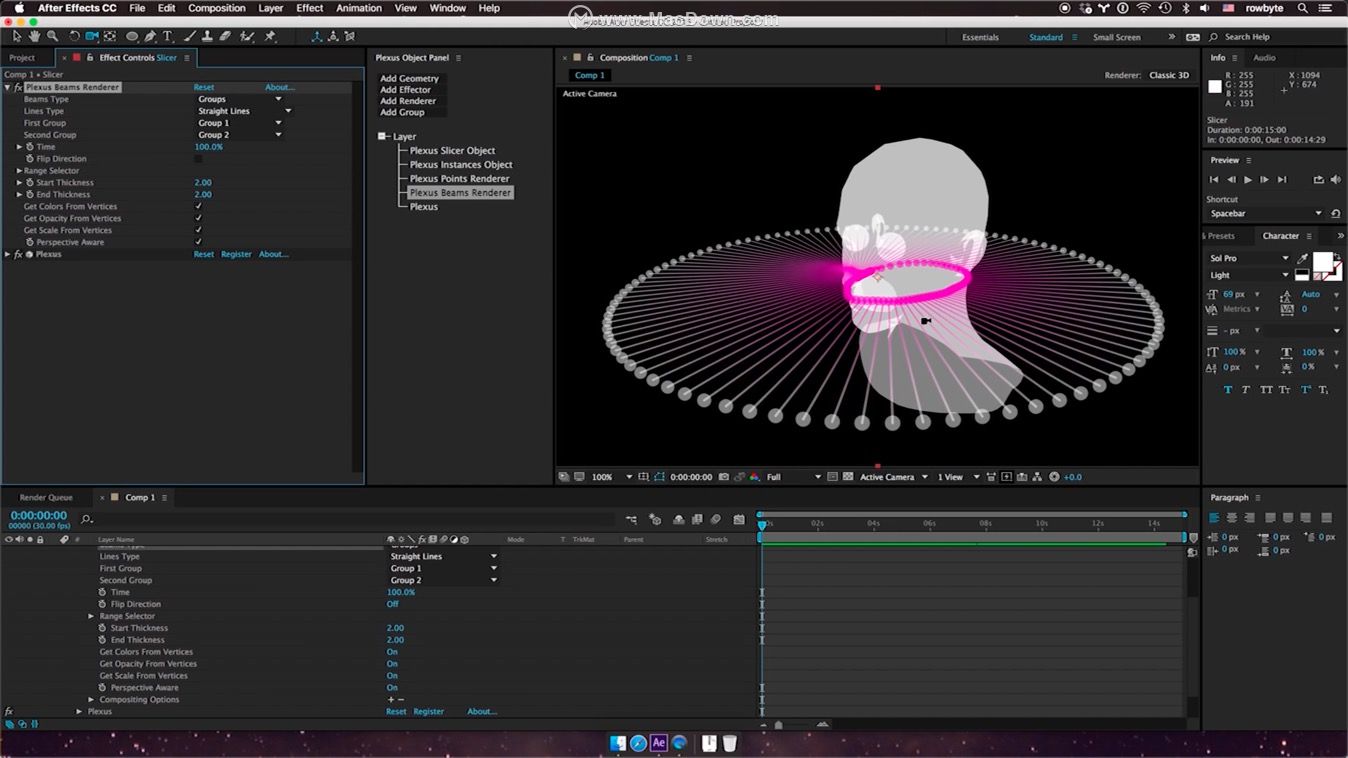Select the Puppet Pin tool

pyautogui.click(x=271, y=36)
